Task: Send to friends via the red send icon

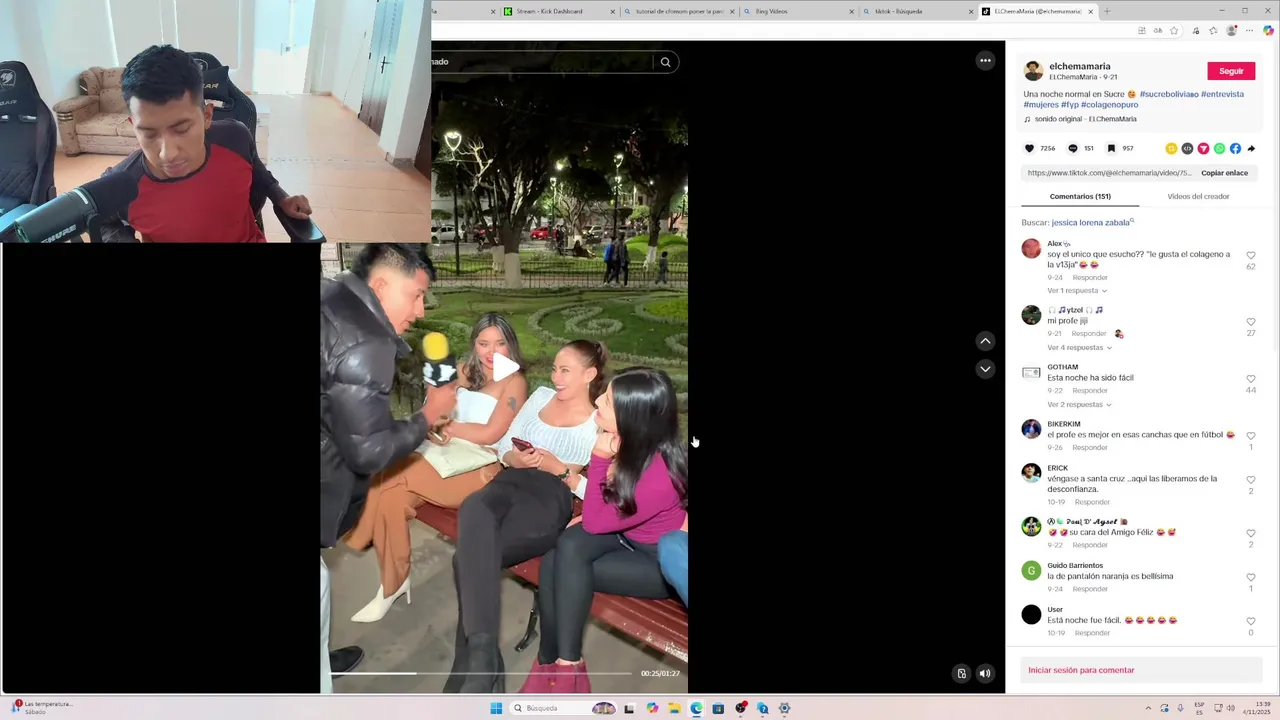Action: 1203,148
